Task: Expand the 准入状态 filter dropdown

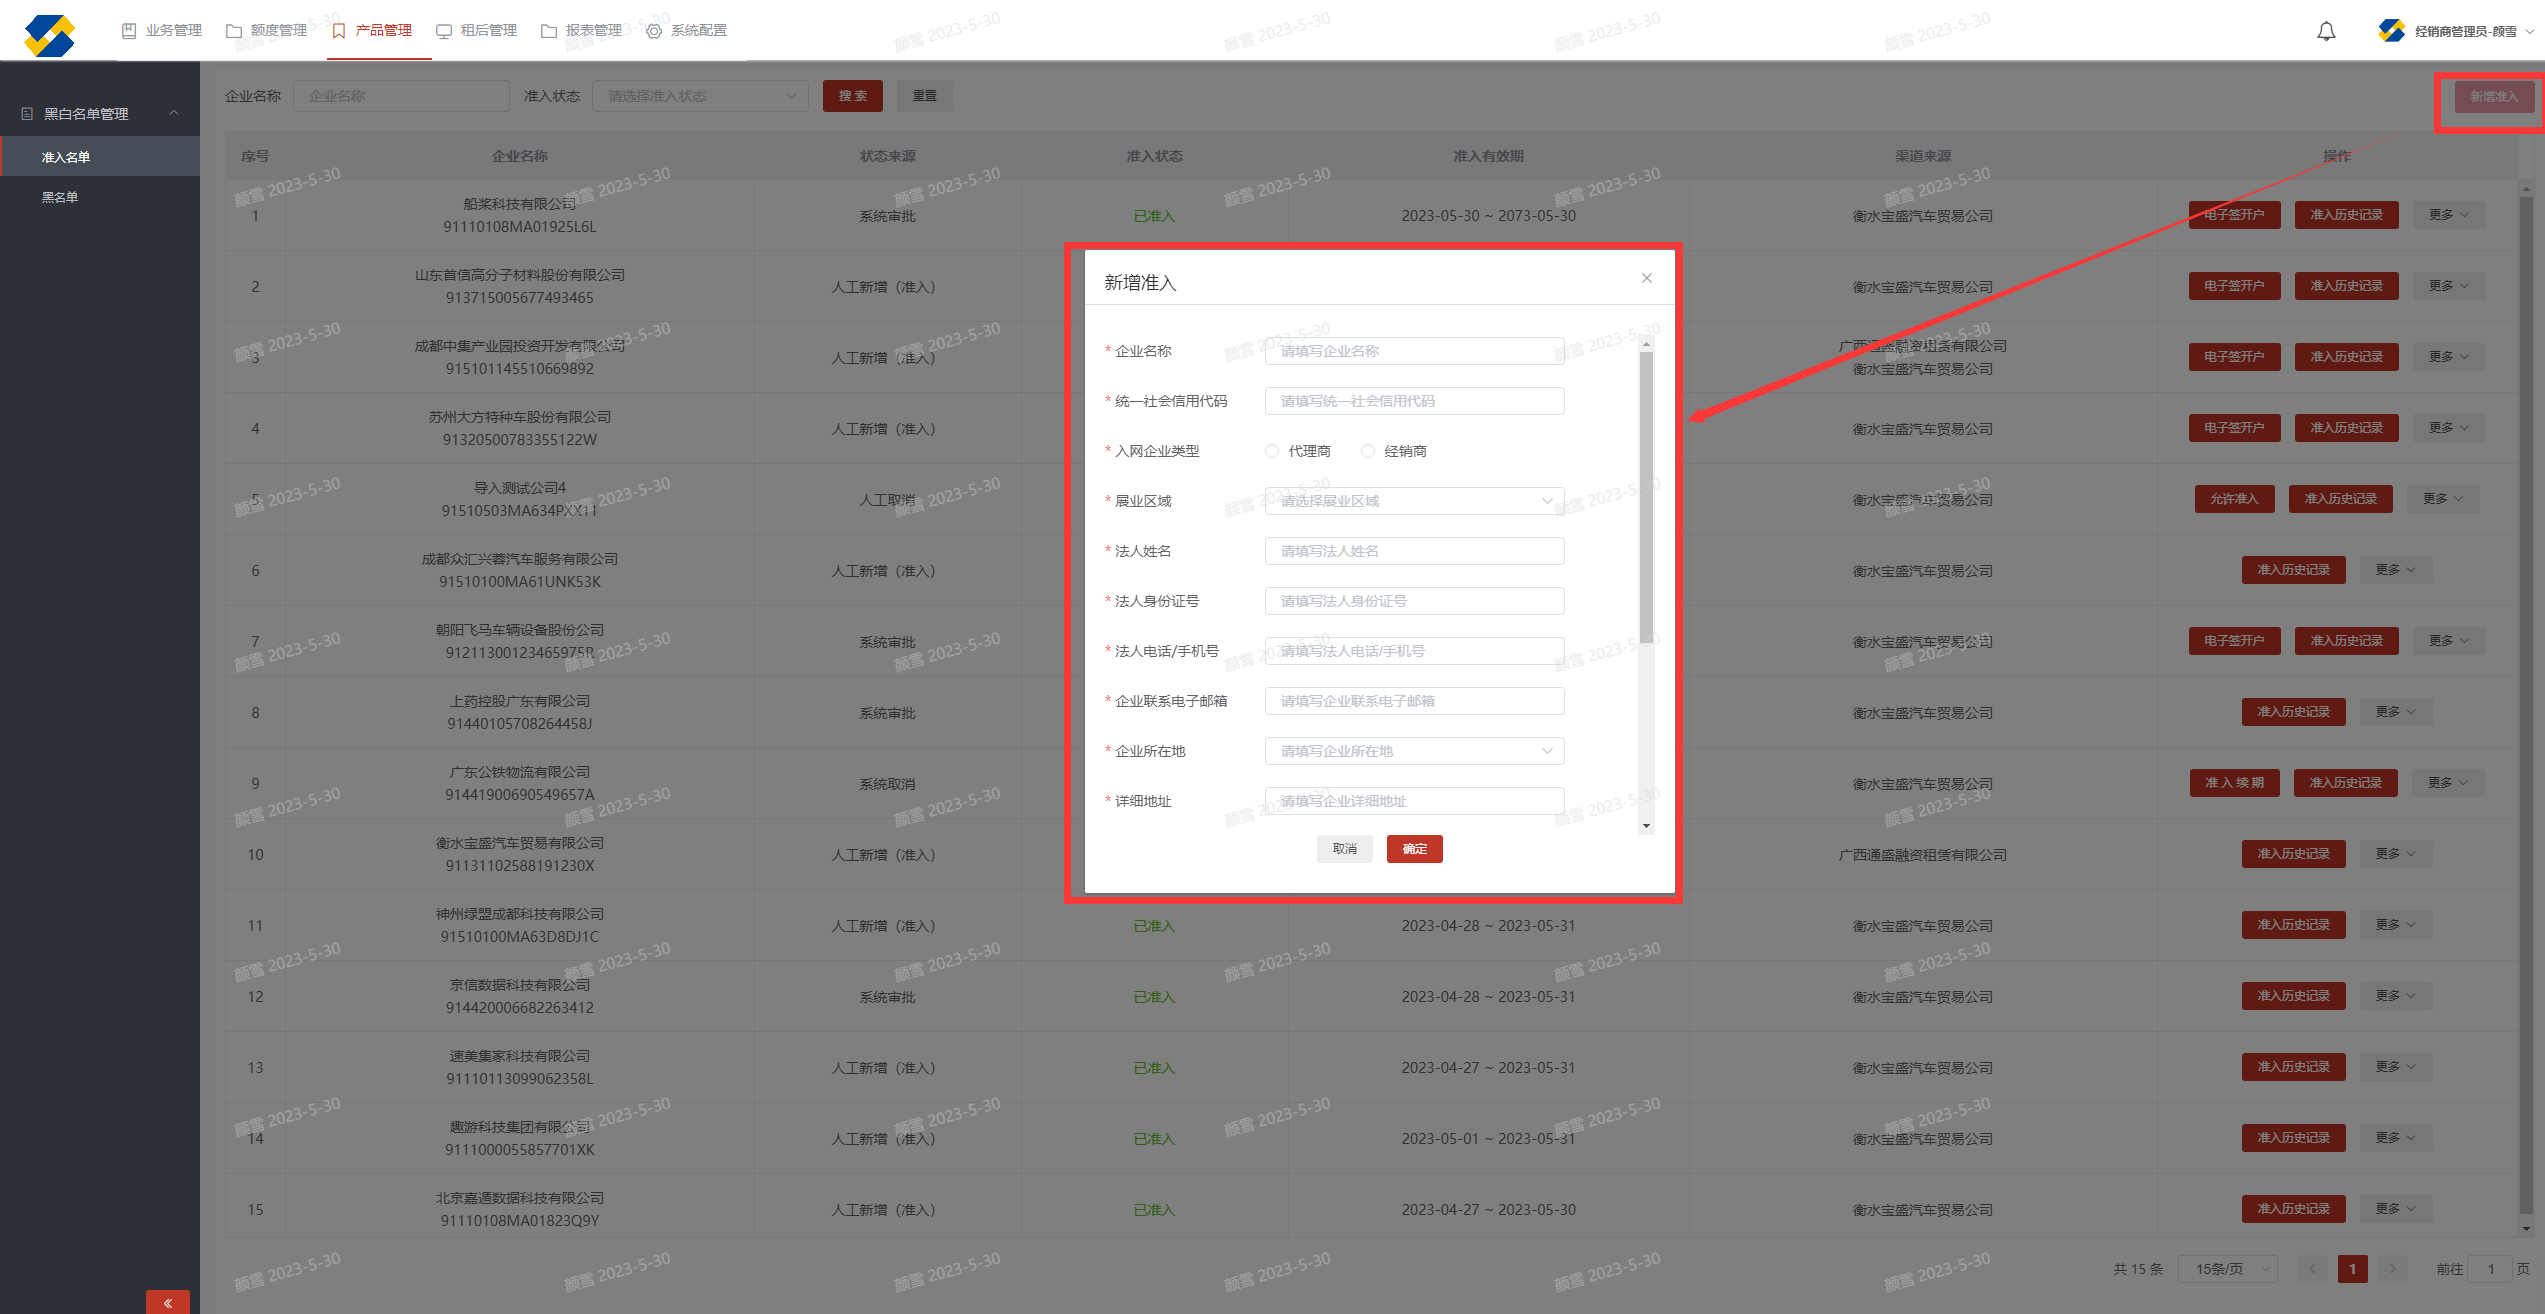Action: [700, 96]
